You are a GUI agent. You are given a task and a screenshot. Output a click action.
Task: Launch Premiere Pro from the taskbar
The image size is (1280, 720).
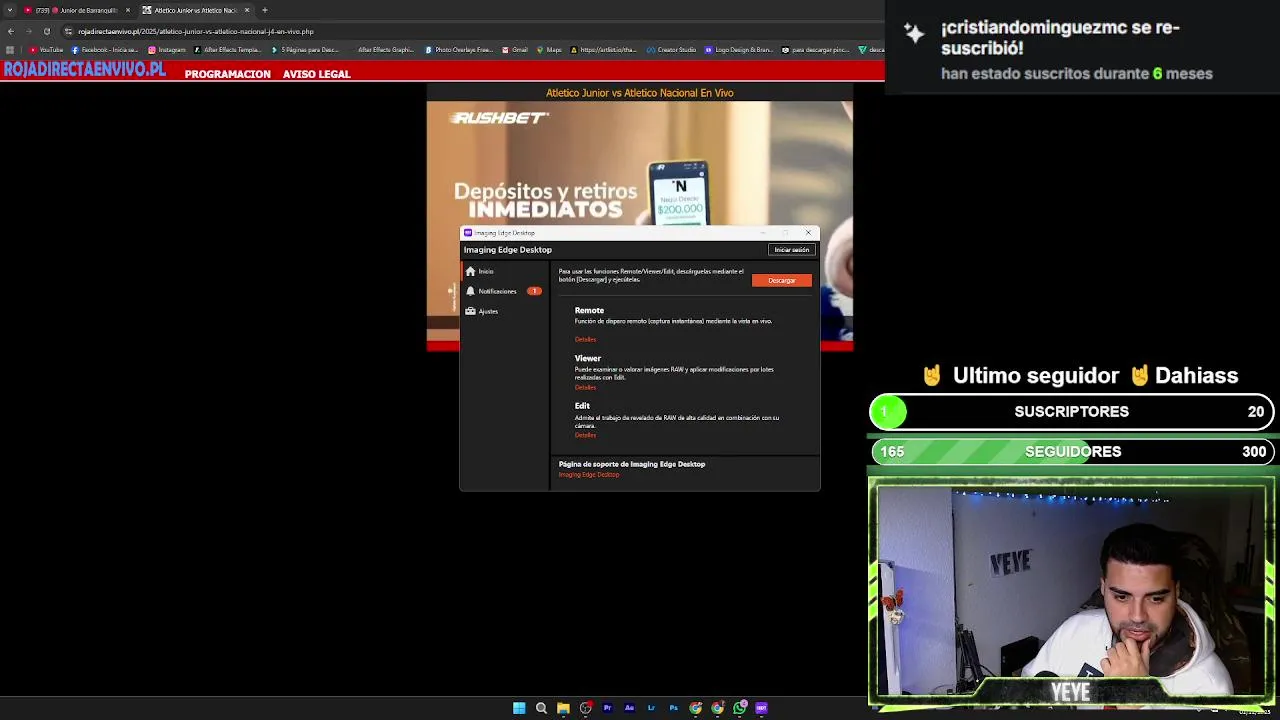coord(607,708)
